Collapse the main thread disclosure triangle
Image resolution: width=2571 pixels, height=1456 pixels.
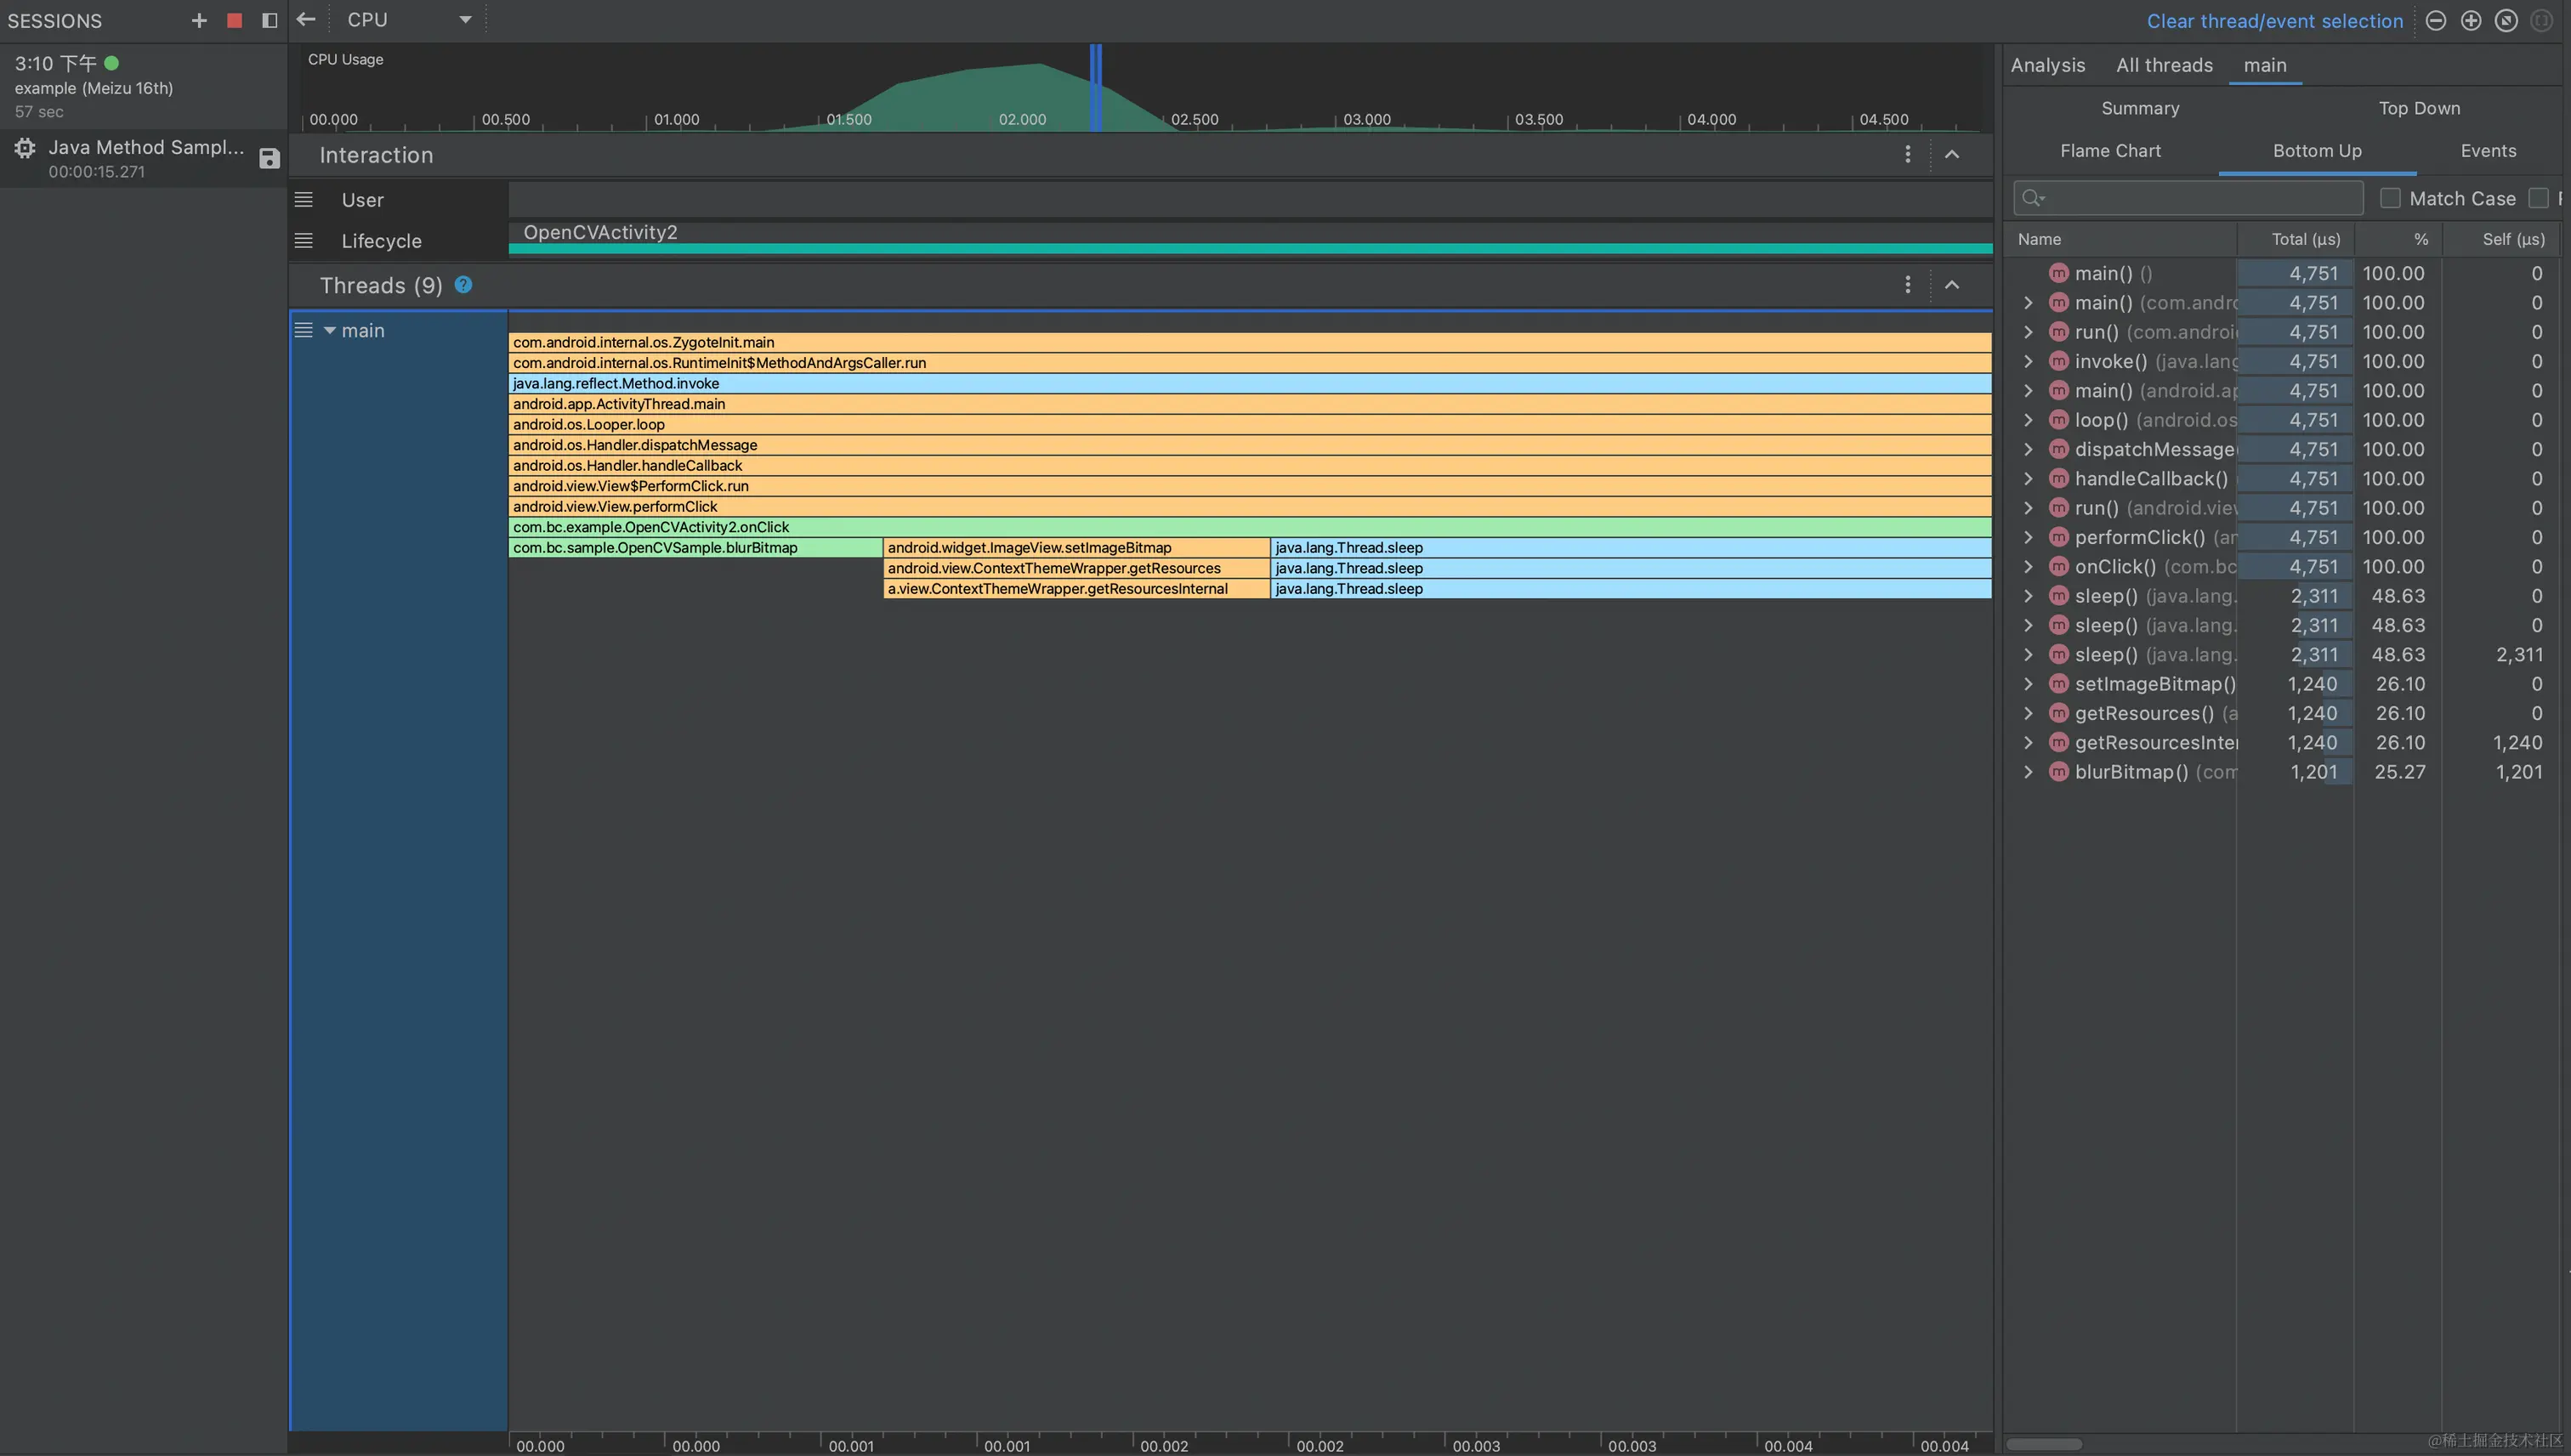pyautogui.click(x=329, y=330)
